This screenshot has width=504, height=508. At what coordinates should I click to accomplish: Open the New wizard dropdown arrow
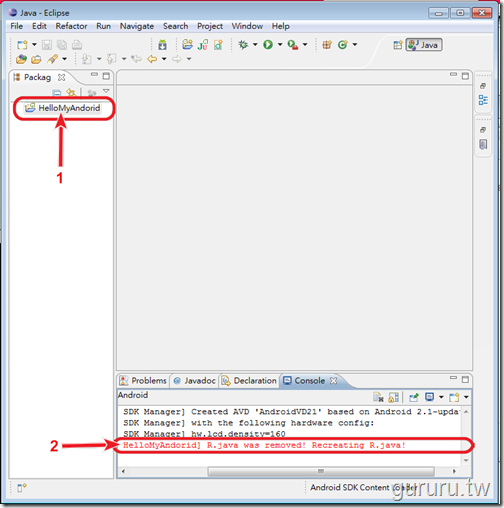click(x=34, y=44)
